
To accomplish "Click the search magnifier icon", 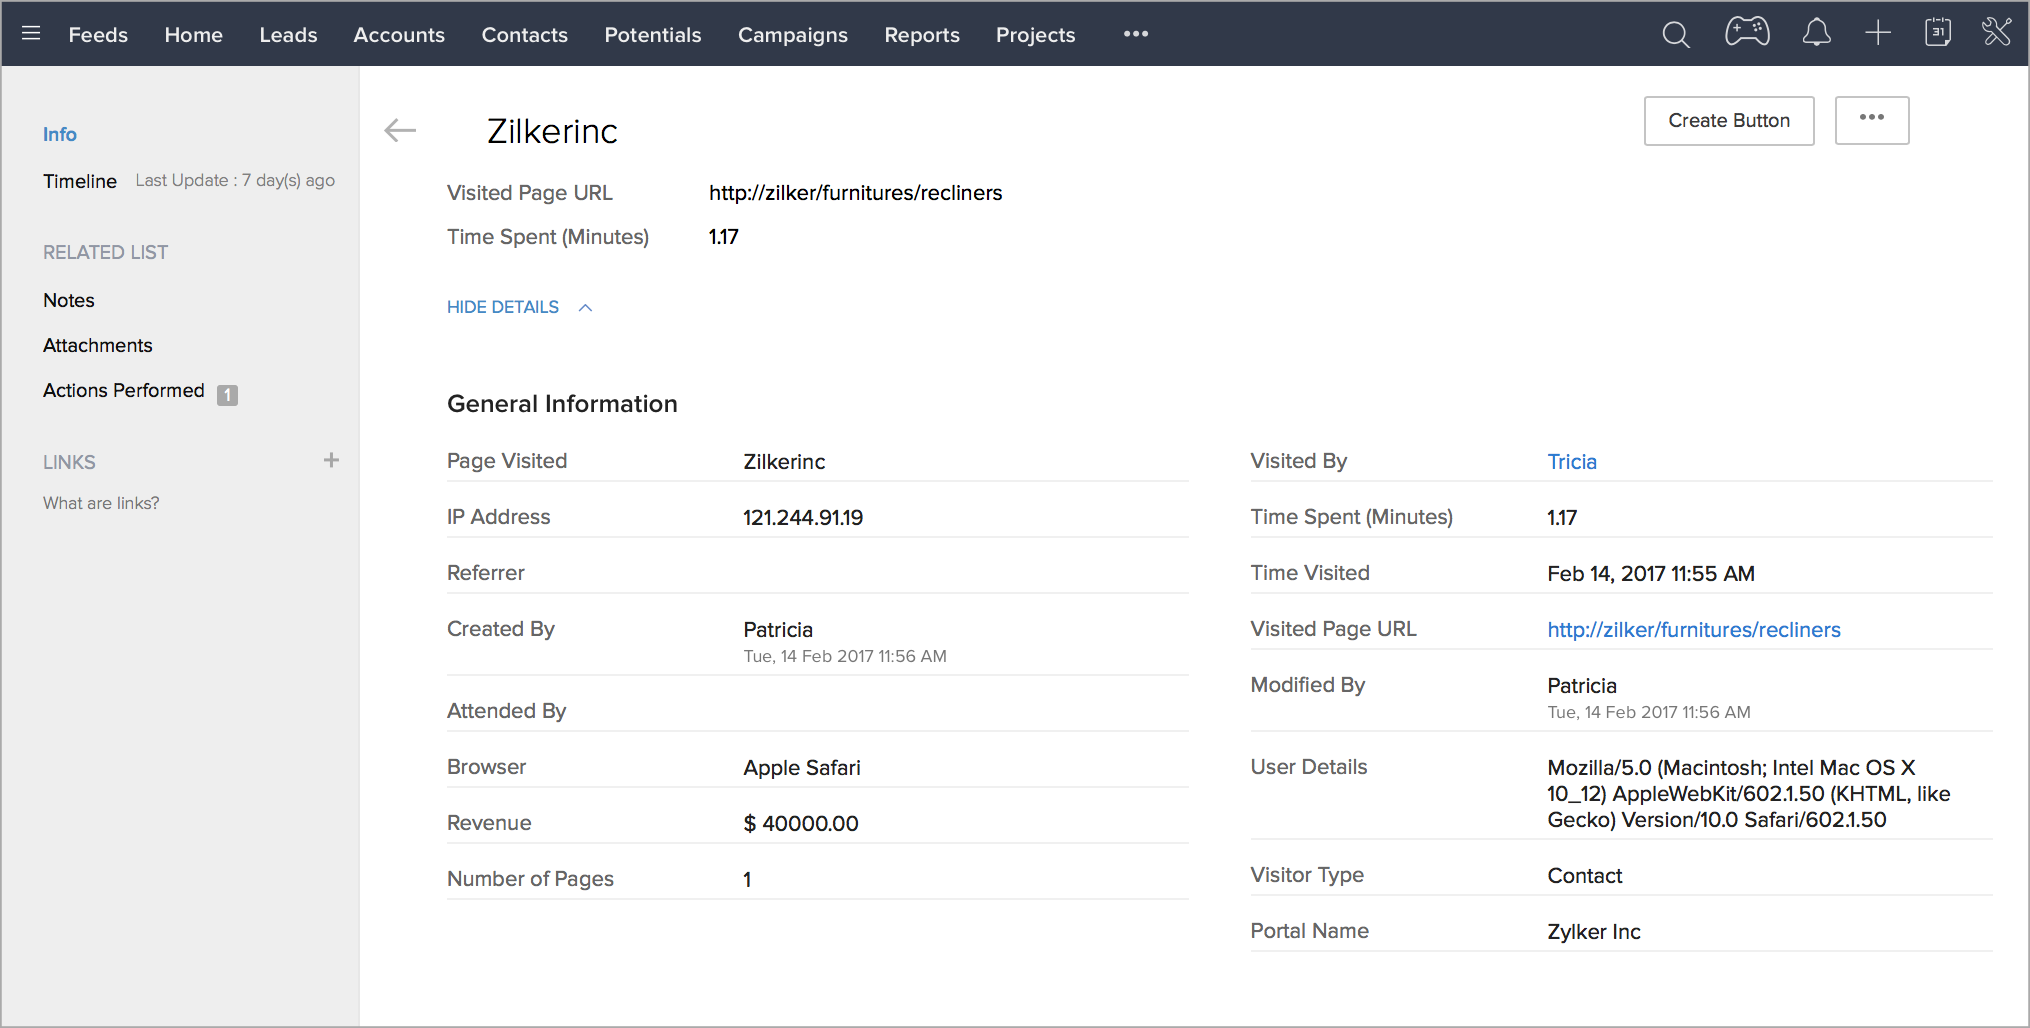I will tap(1676, 34).
